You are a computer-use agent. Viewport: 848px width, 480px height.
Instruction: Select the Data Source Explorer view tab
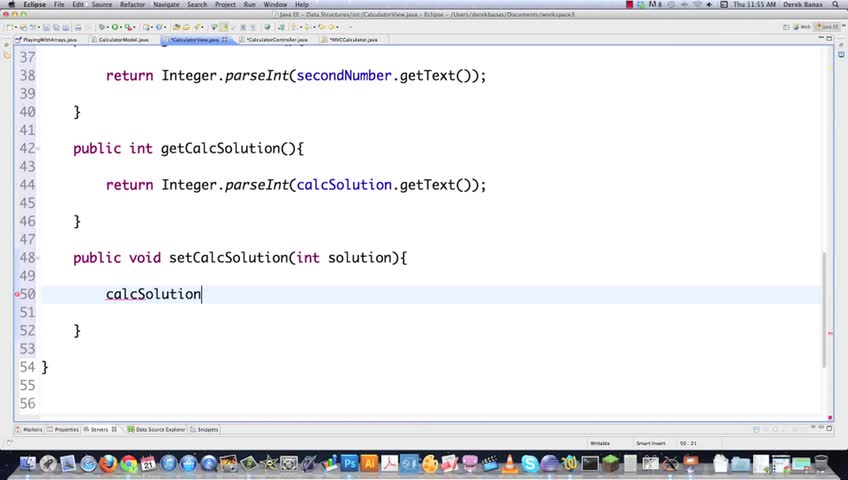pyautogui.click(x=156, y=429)
